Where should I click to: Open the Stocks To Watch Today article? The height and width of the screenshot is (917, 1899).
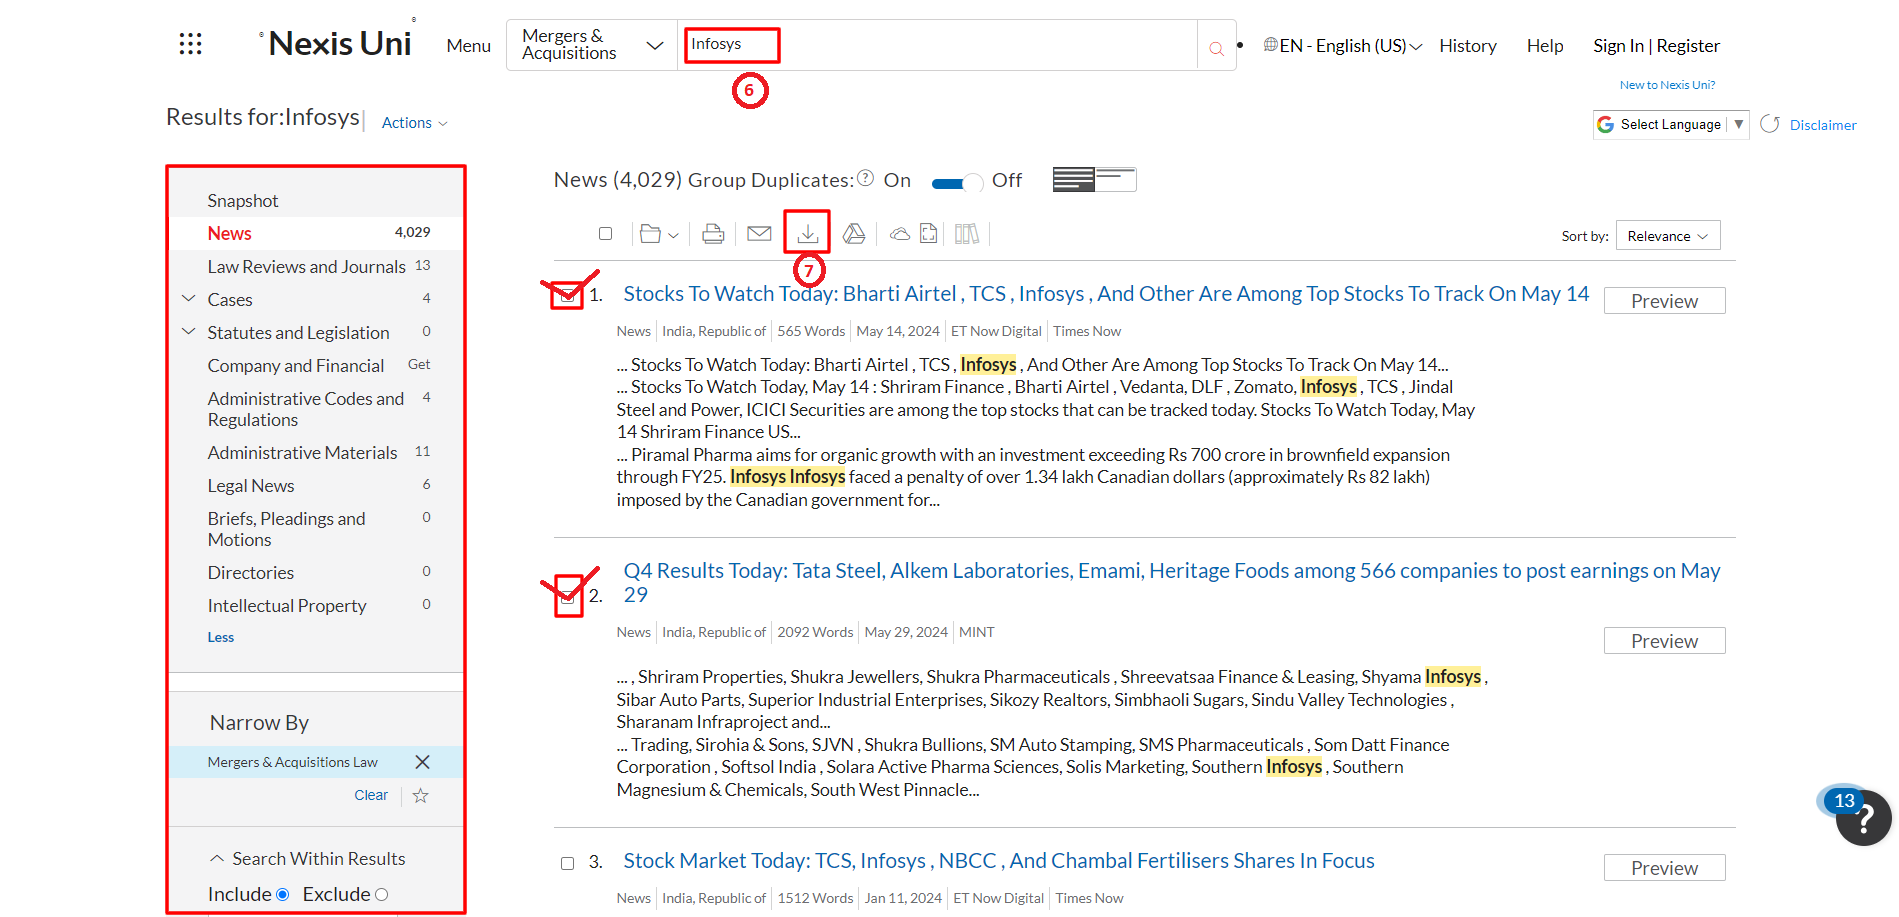(1106, 294)
